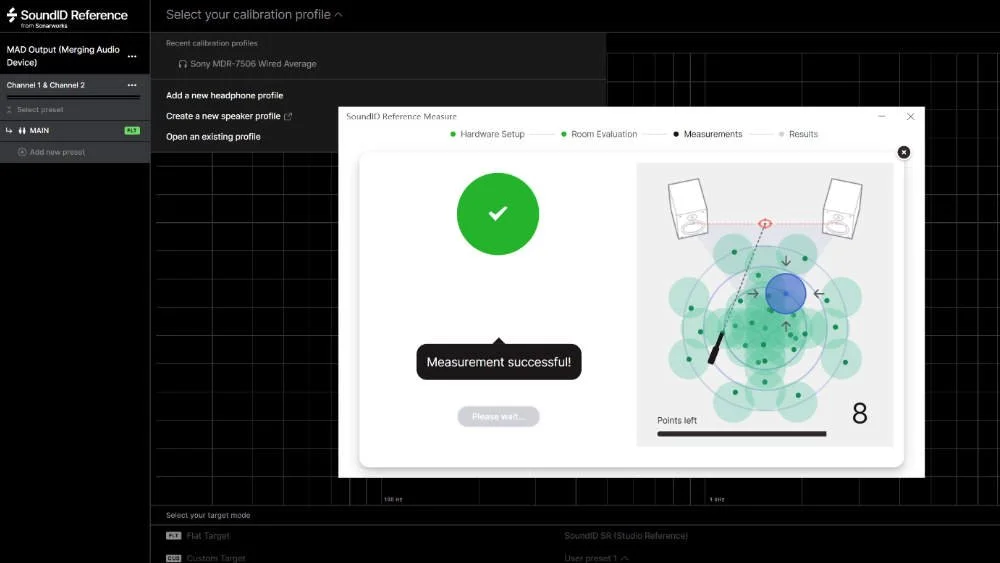Click the plus icon for Add new preset
Viewport: 1000px width, 563px height.
tap(22, 152)
